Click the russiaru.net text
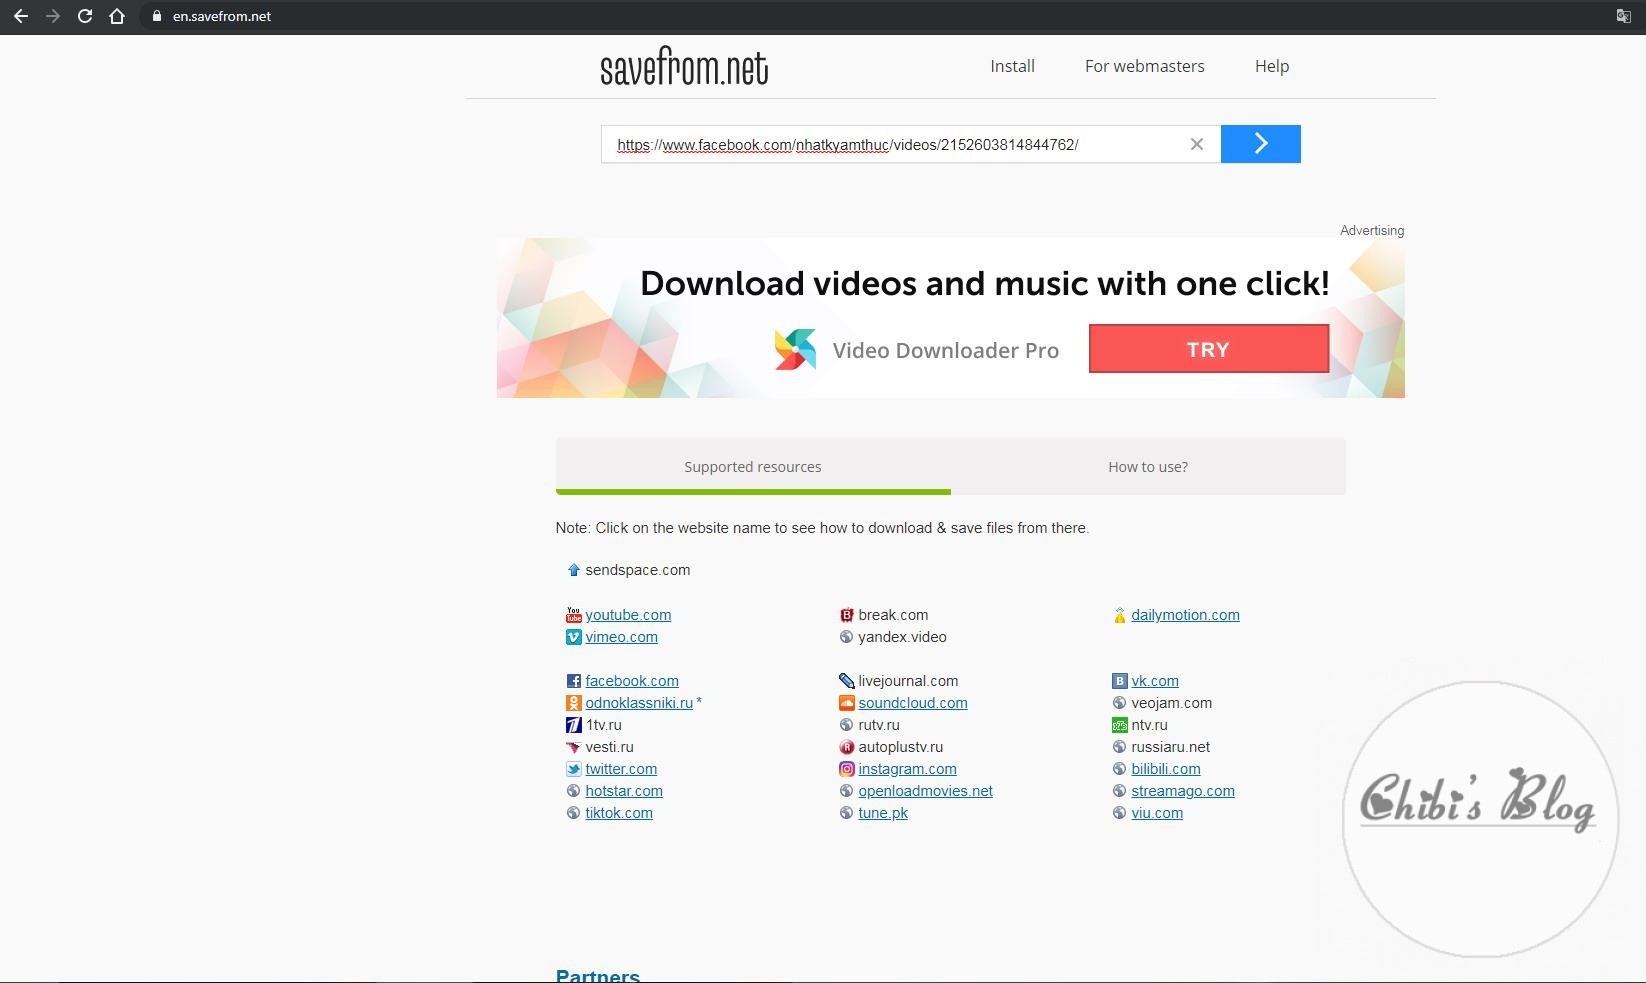 [x=1170, y=747]
